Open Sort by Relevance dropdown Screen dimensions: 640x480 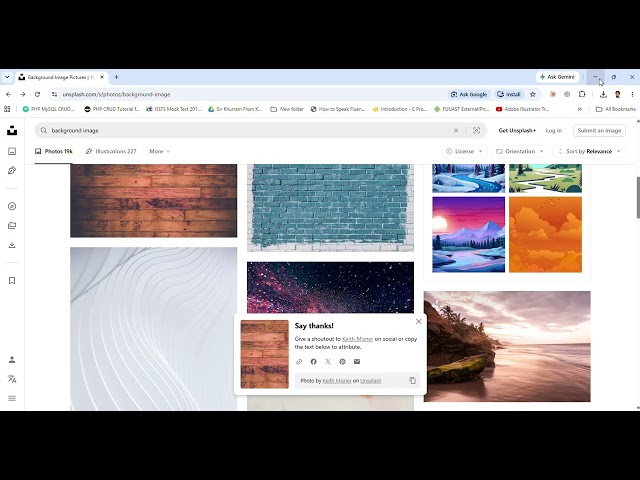tap(589, 151)
